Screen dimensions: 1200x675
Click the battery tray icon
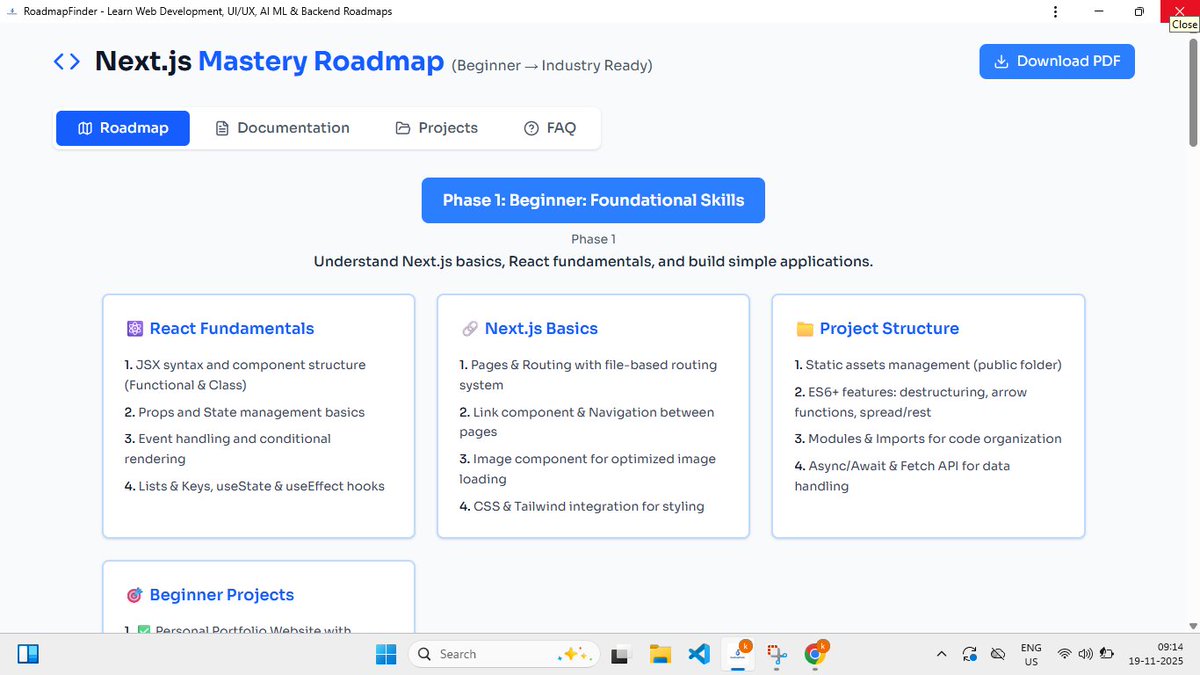(x=1107, y=655)
